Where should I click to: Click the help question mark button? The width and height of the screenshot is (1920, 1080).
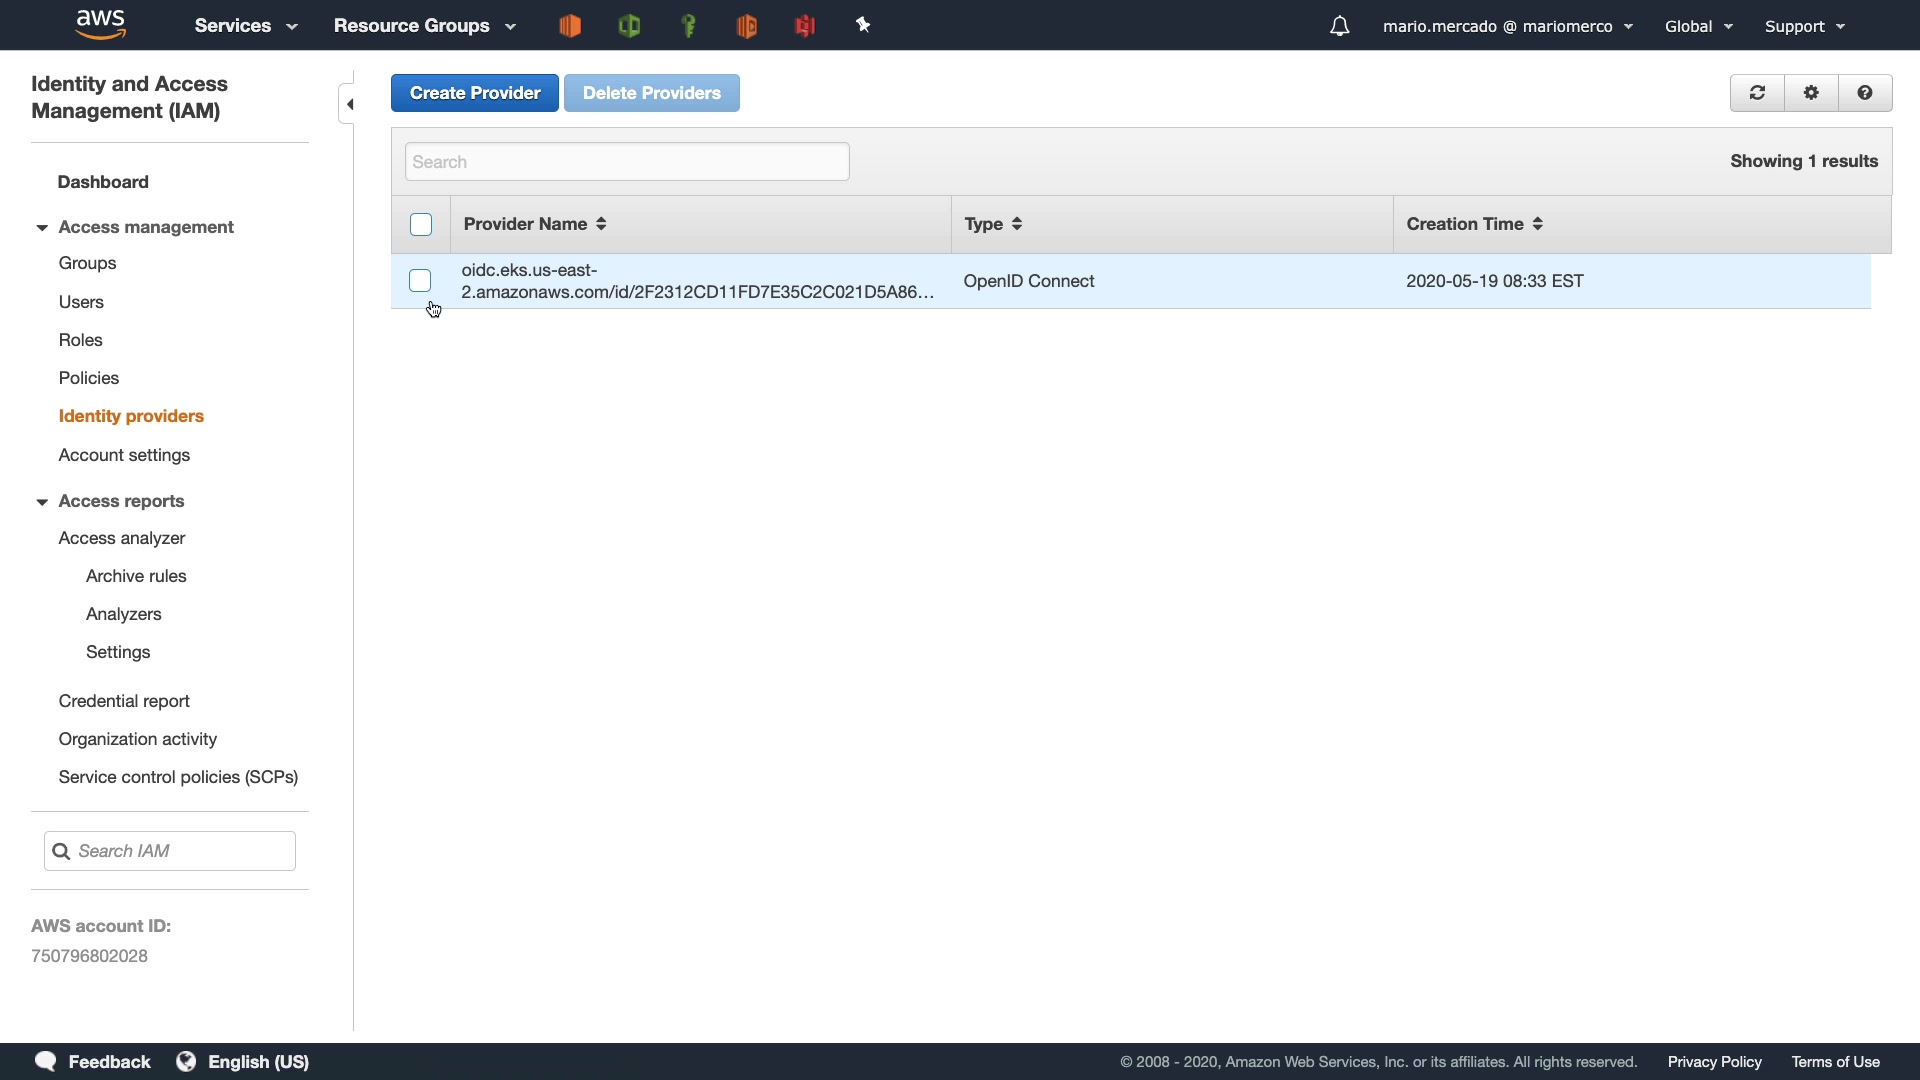[x=1865, y=93]
